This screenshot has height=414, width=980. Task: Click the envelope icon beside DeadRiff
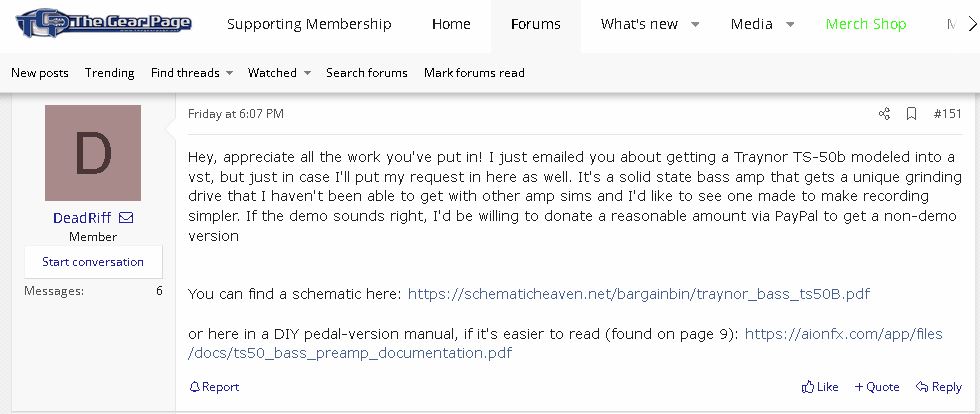(127, 218)
